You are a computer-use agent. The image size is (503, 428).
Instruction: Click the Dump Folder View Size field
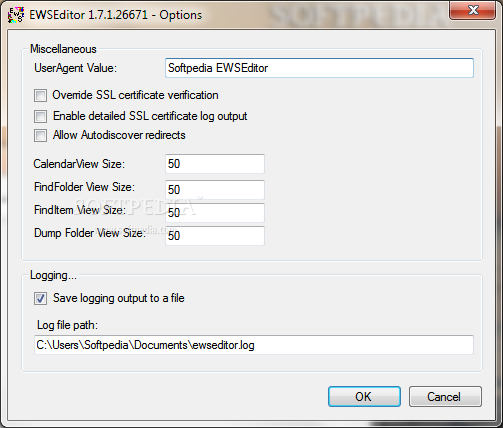(x=215, y=236)
